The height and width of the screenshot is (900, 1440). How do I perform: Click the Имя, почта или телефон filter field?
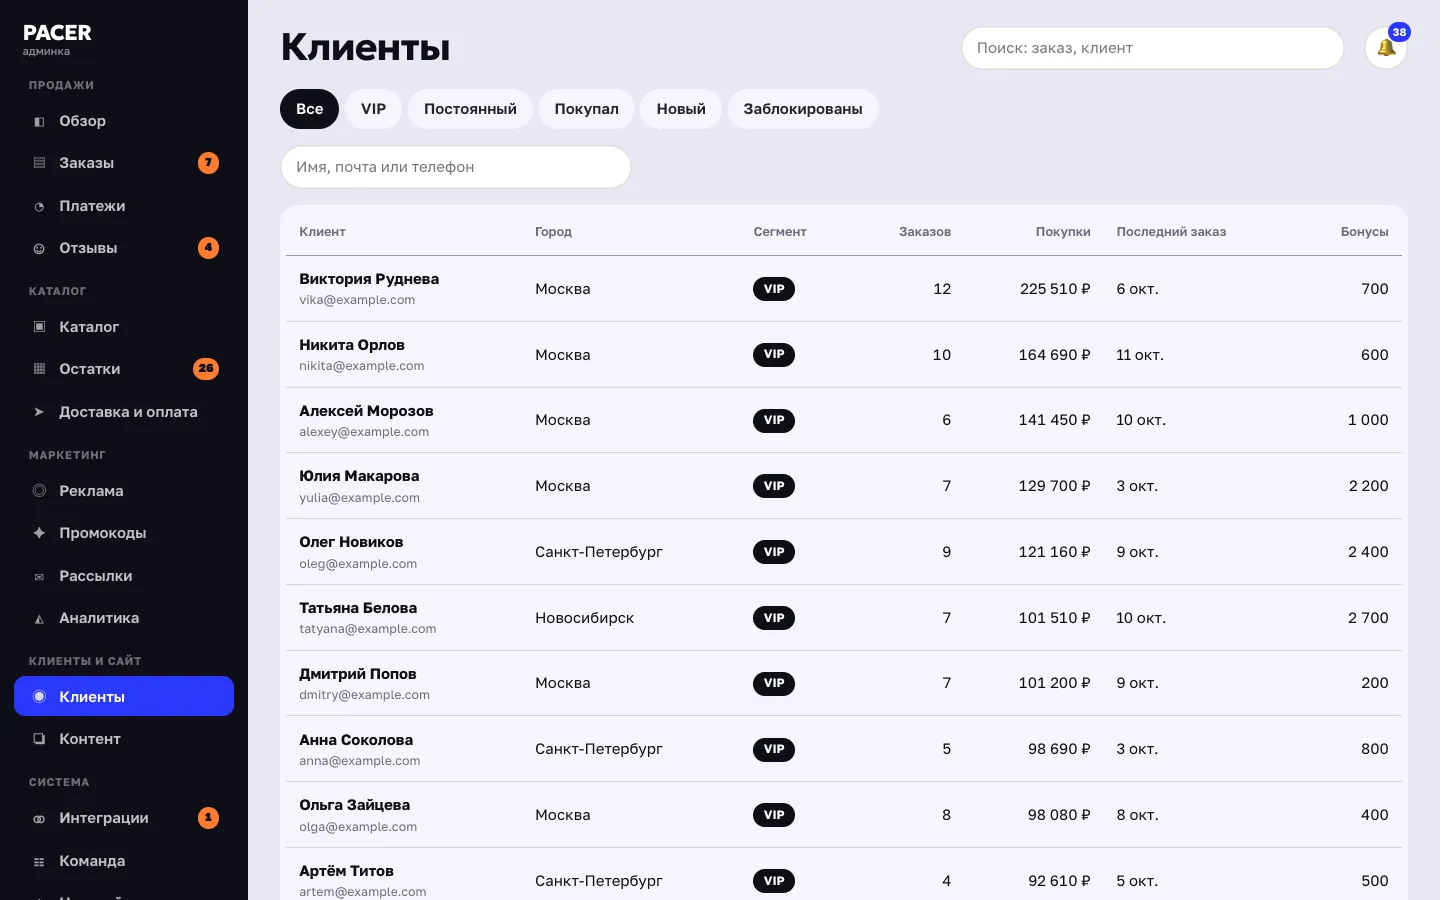point(456,167)
